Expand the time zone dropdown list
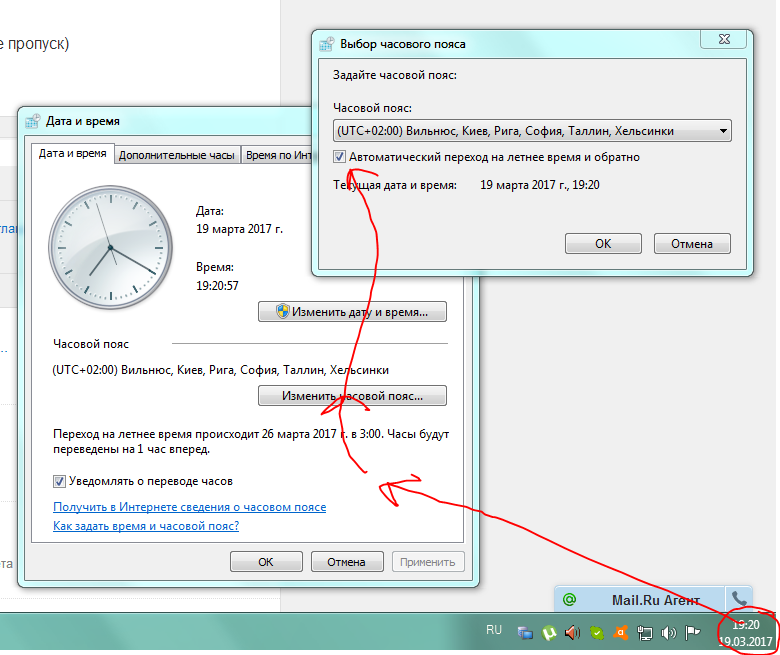 point(722,131)
